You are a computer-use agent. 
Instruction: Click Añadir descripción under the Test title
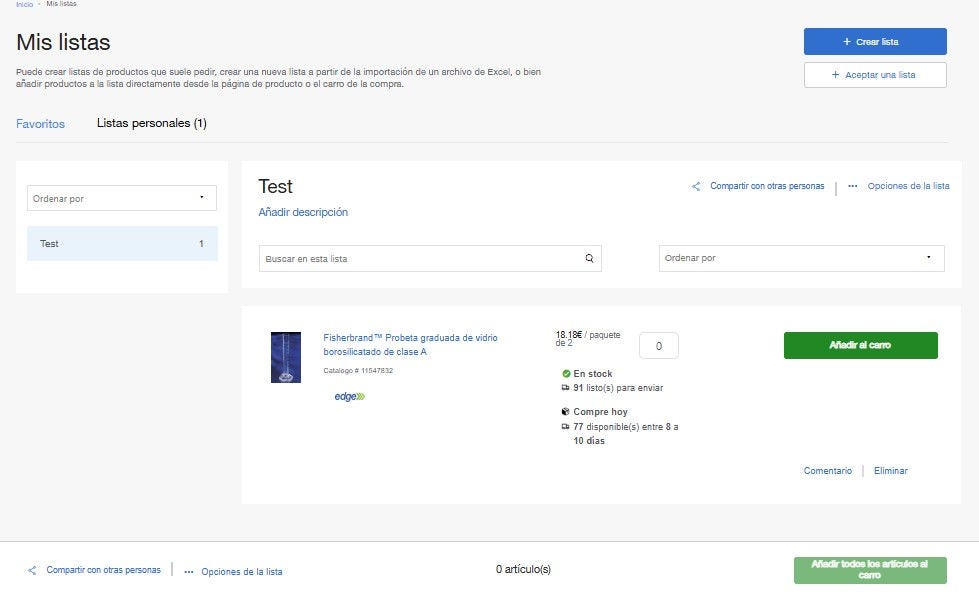pos(302,212)
